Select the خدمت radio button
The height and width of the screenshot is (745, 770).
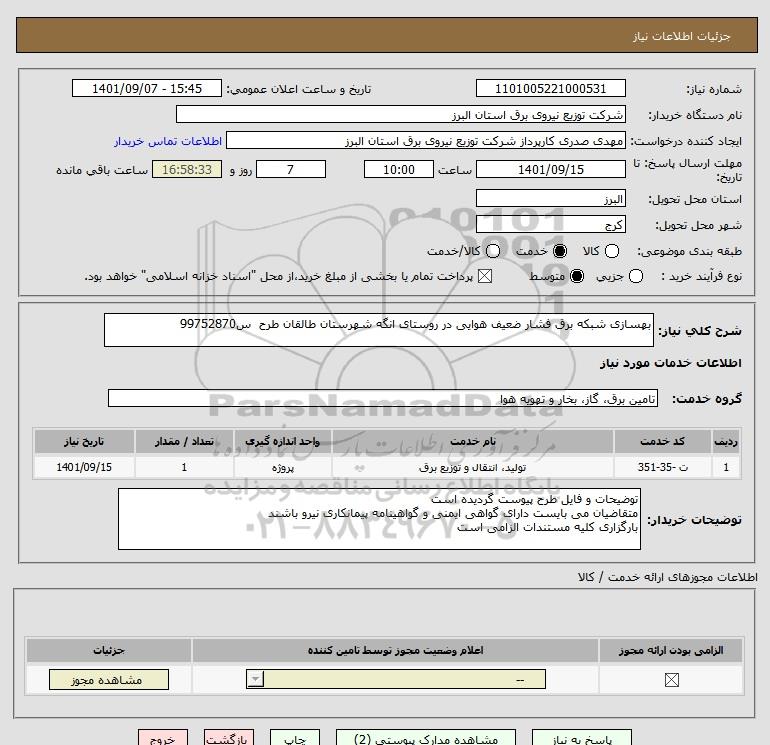559,251
